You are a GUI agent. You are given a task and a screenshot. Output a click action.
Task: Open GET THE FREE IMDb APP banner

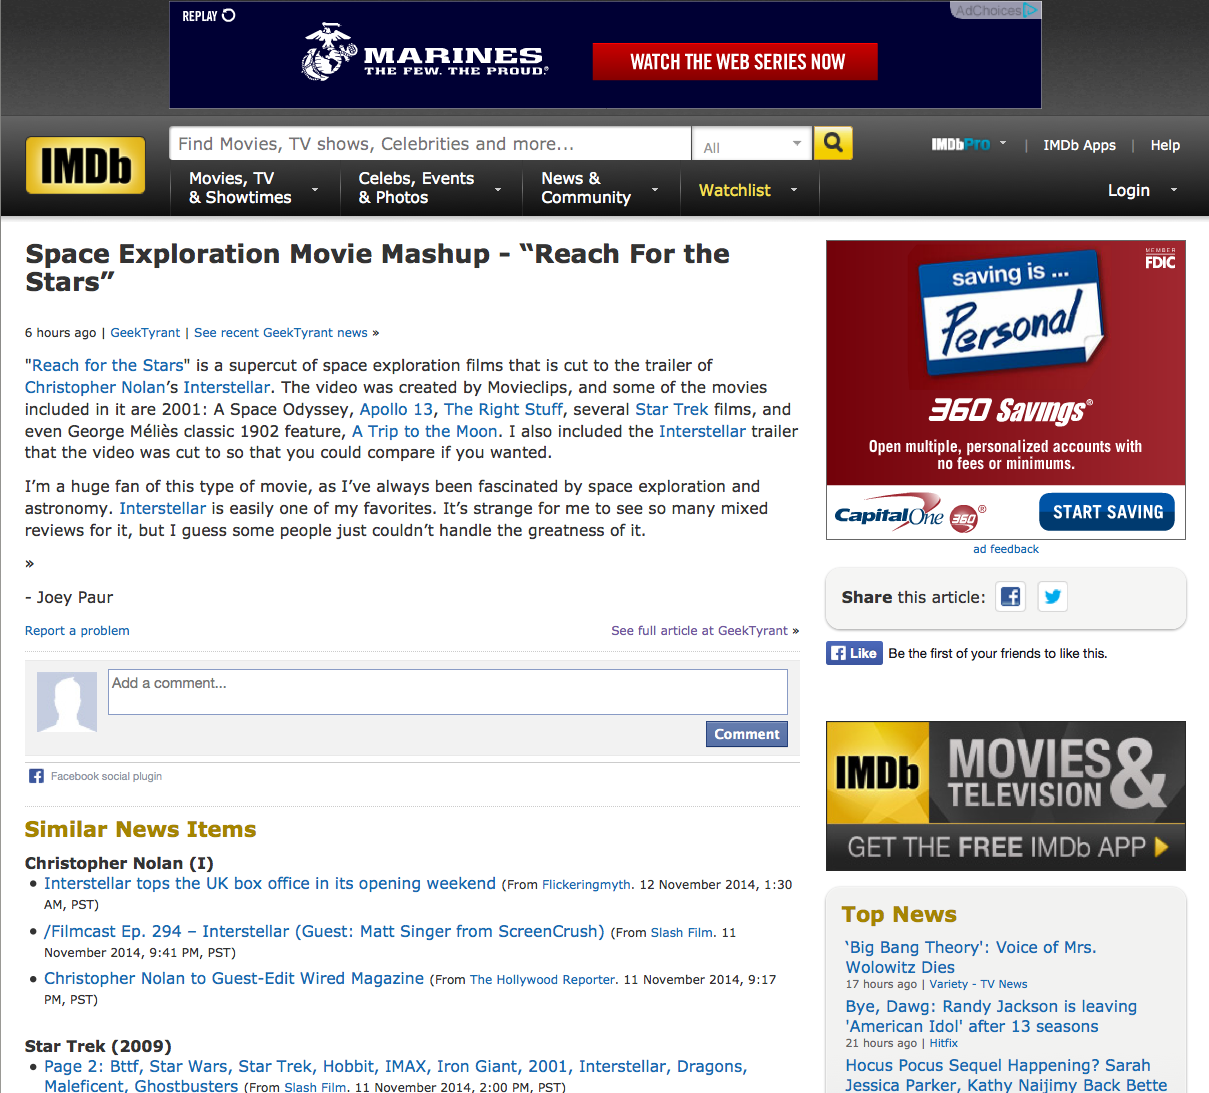coord(1006,848)
